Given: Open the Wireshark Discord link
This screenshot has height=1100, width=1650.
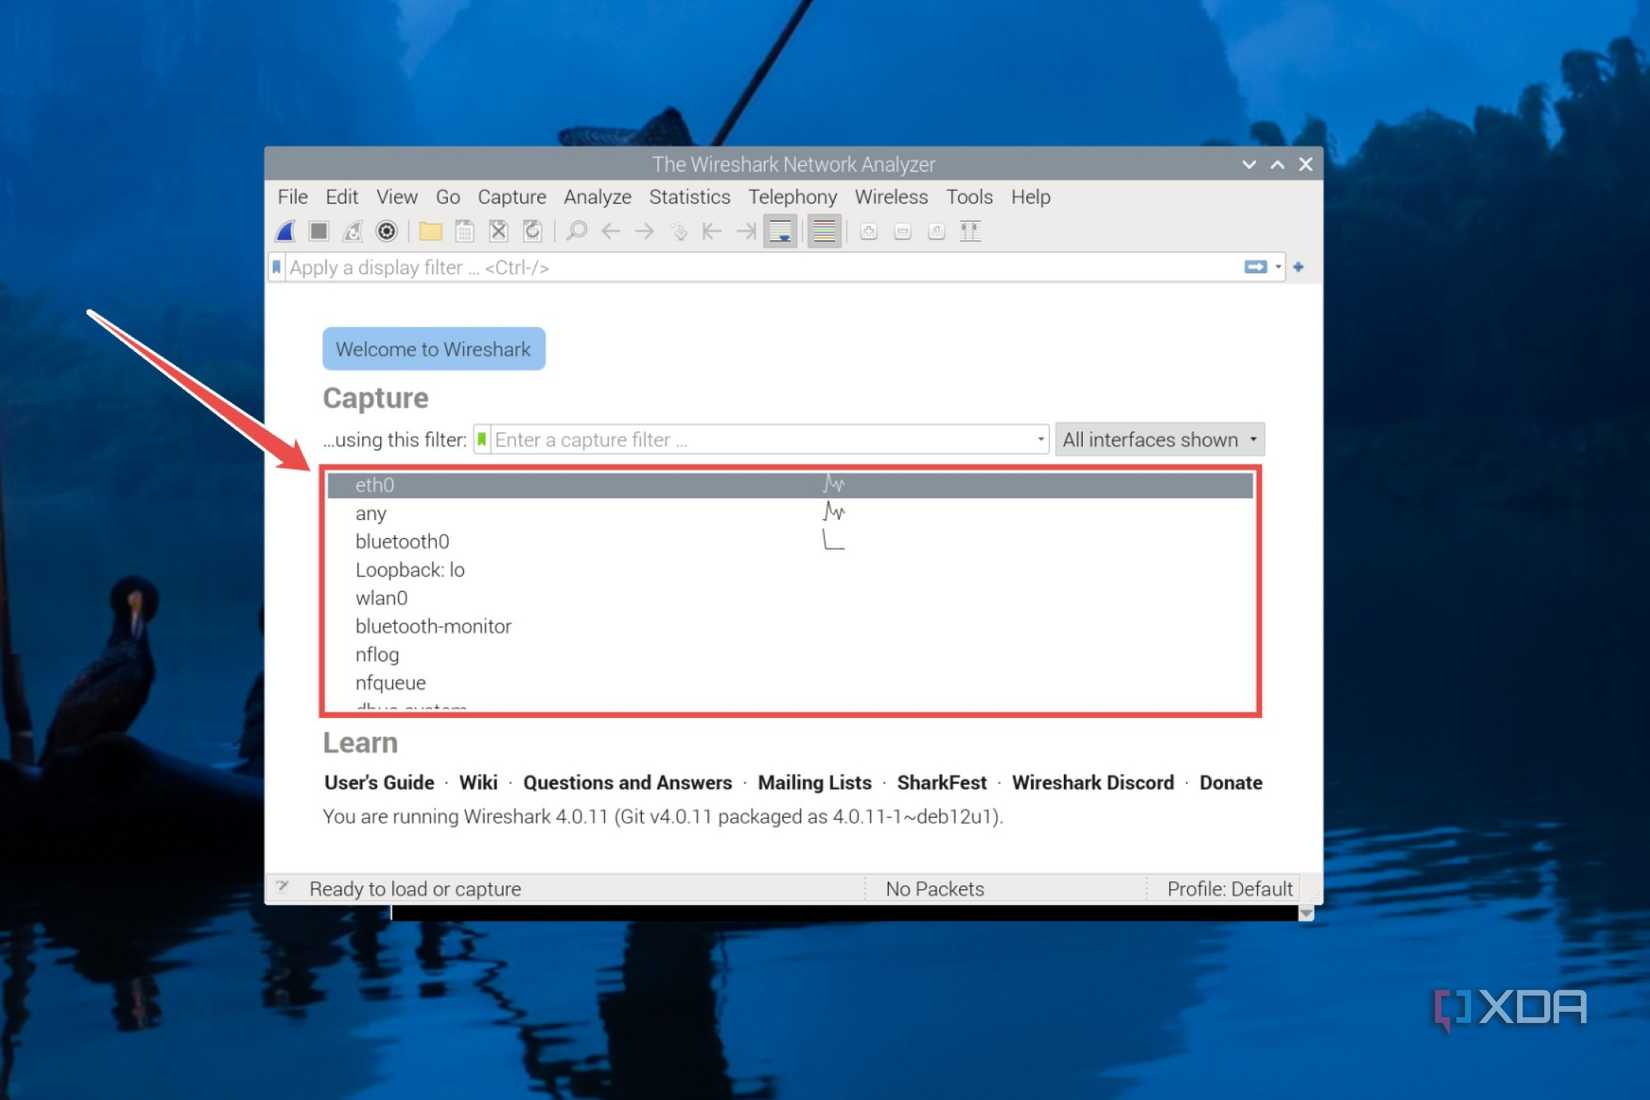Looking at the screenshot, I should tap(1093, 783).
